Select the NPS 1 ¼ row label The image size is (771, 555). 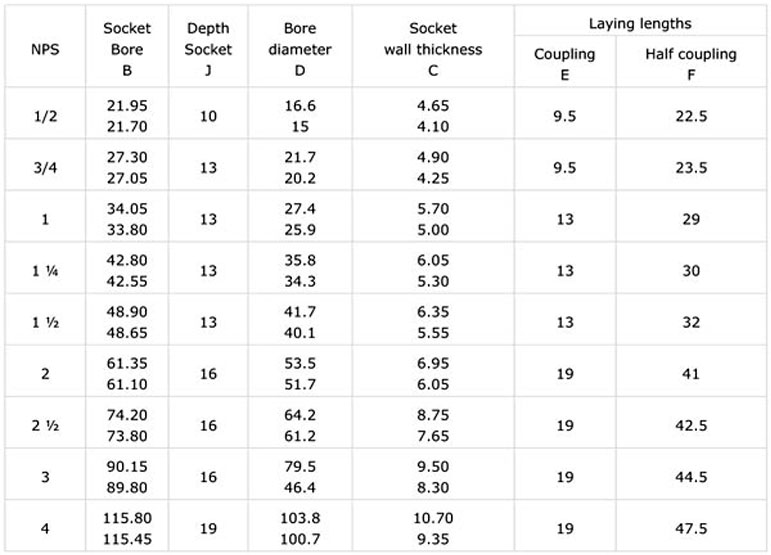point(45,271)
